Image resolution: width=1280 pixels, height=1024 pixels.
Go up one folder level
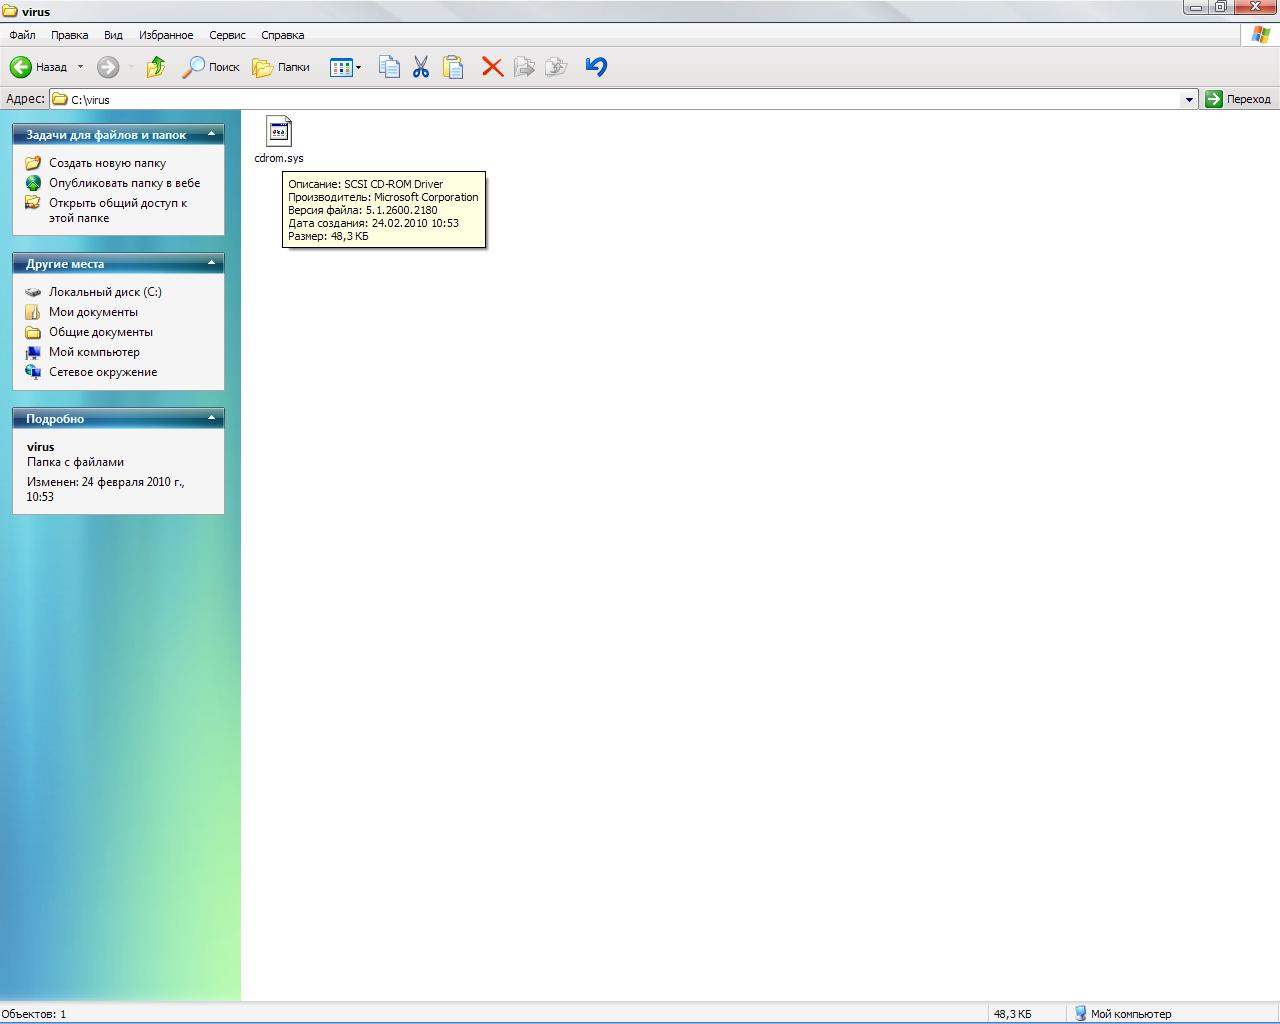pyautogui.click(x=156, y=67)
